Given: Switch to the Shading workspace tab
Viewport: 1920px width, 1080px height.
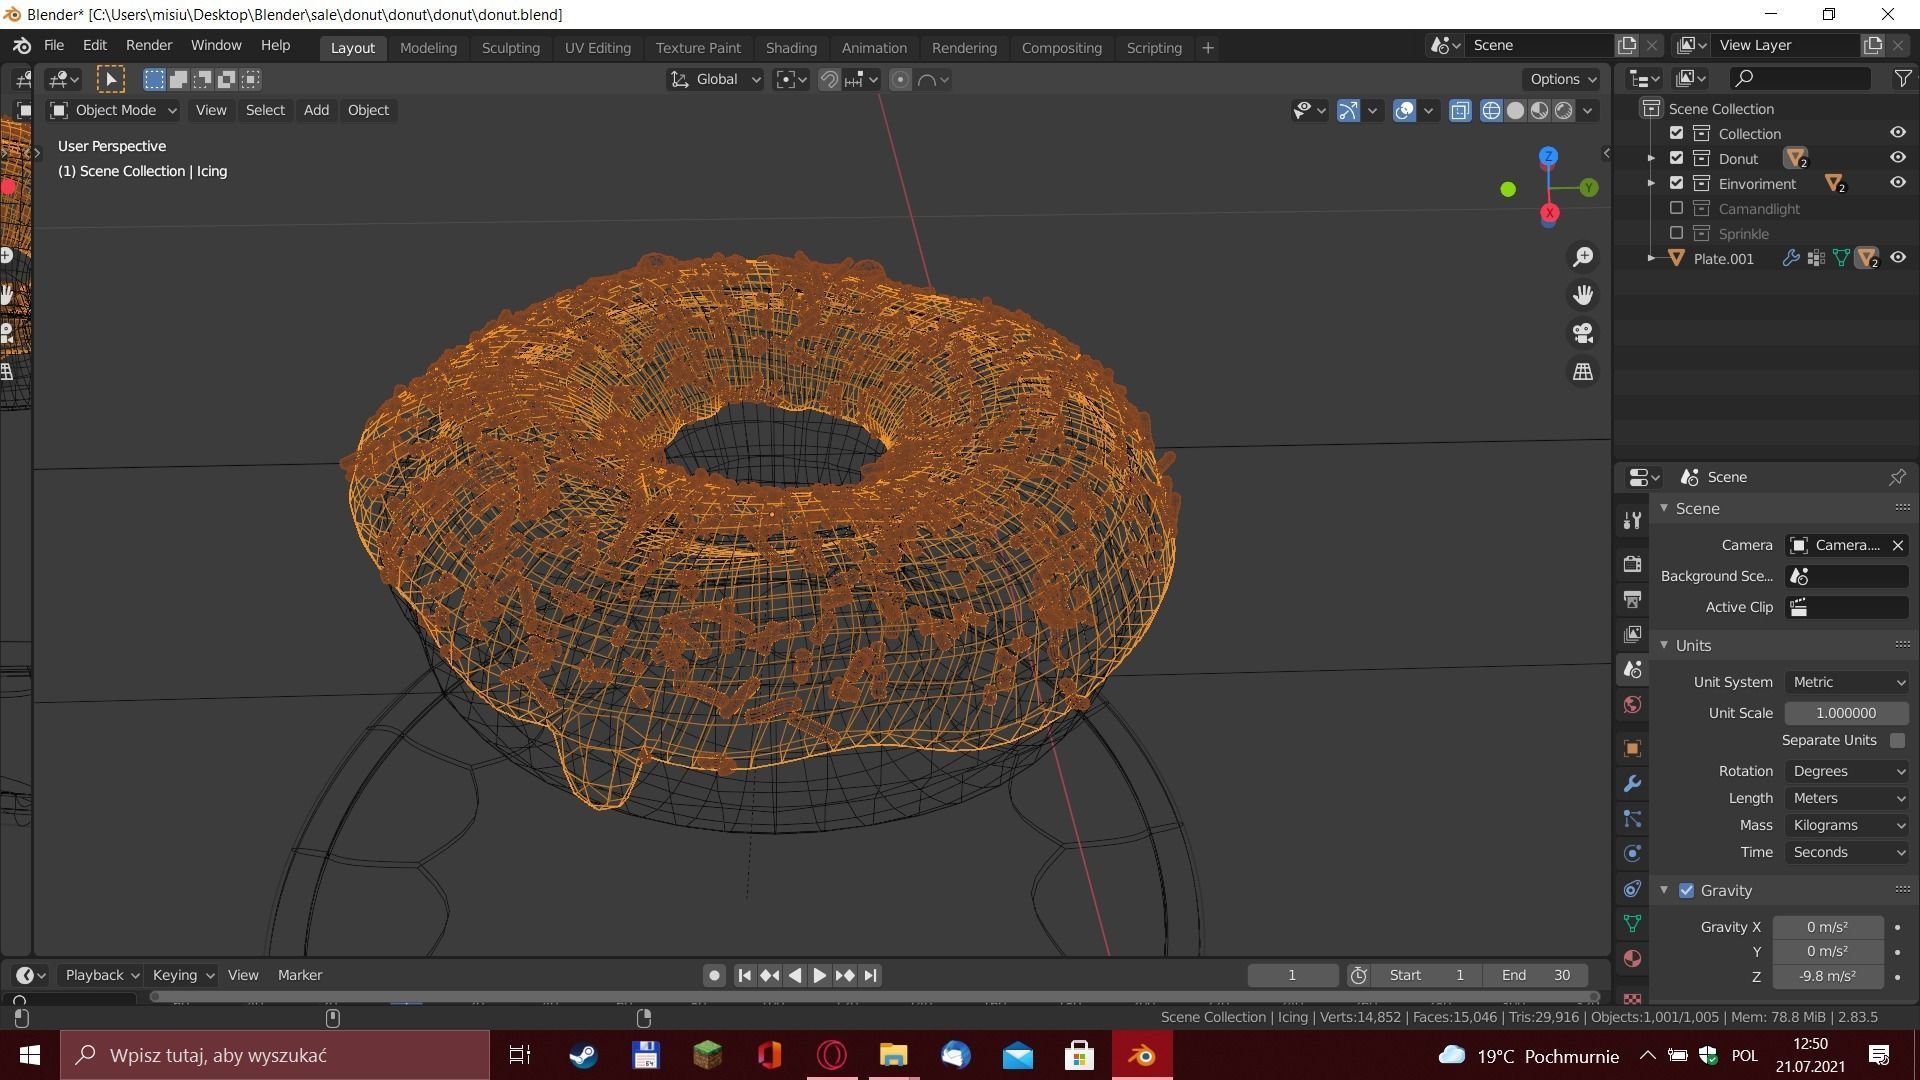Looking at the screenshot, I should point(790,47).
